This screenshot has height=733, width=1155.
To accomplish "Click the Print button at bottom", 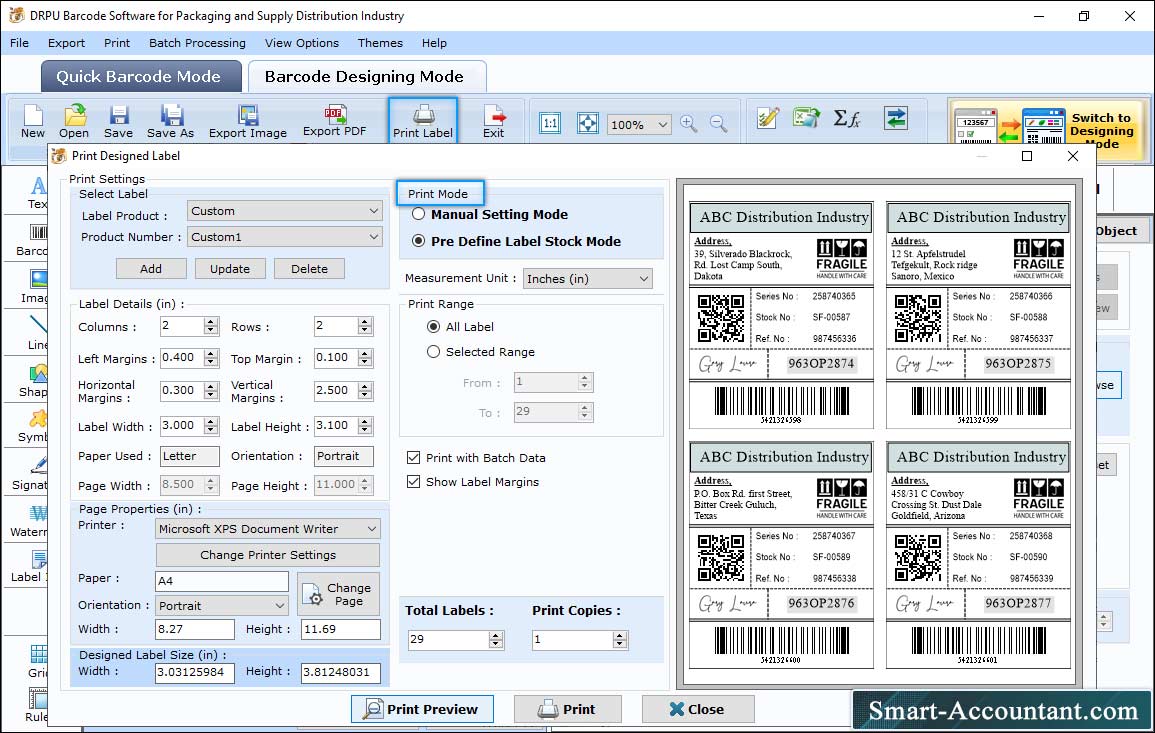I will pos(567,709).
